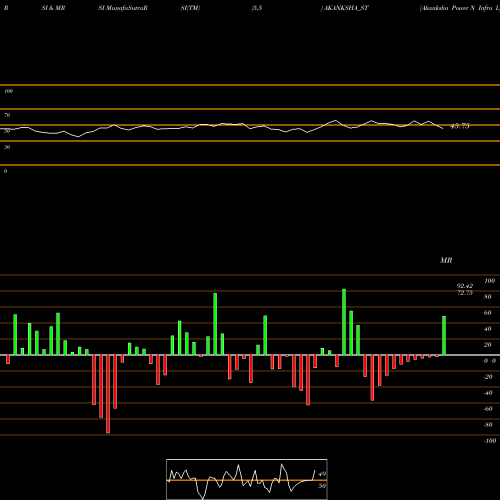Viewport: 500px width, 500px height.
Task: Click the last green MR bar at right
Action: pos(444,335)
